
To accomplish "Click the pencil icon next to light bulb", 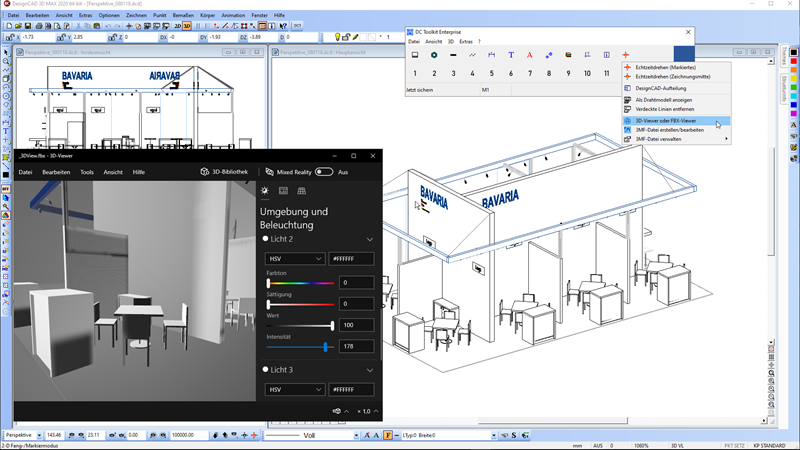I will 356,37.
